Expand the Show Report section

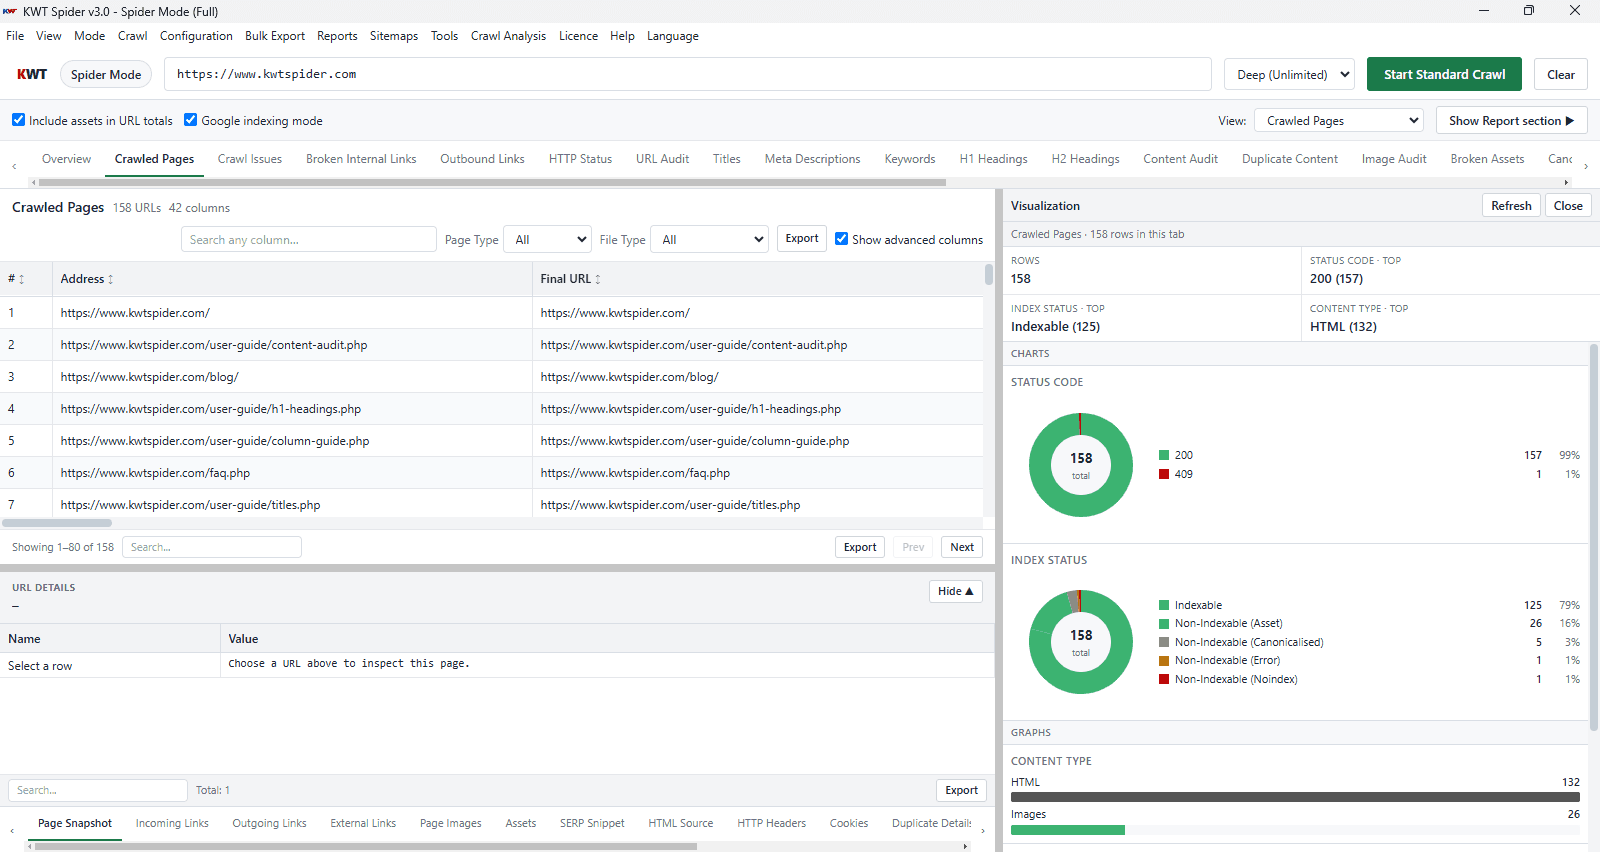(x=1511, y=121)
